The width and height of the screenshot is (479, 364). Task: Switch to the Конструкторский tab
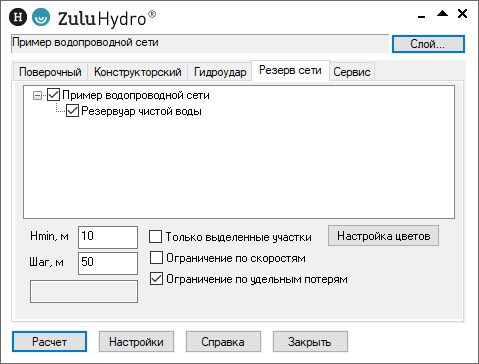click(x=138, y=72)
